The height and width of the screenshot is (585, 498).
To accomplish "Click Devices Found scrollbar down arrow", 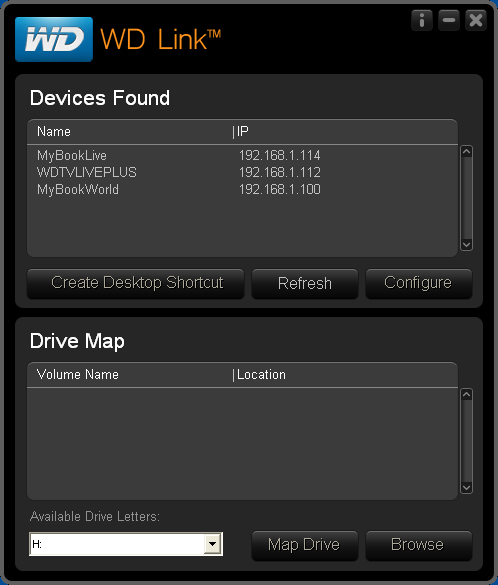I will (467, 245).
